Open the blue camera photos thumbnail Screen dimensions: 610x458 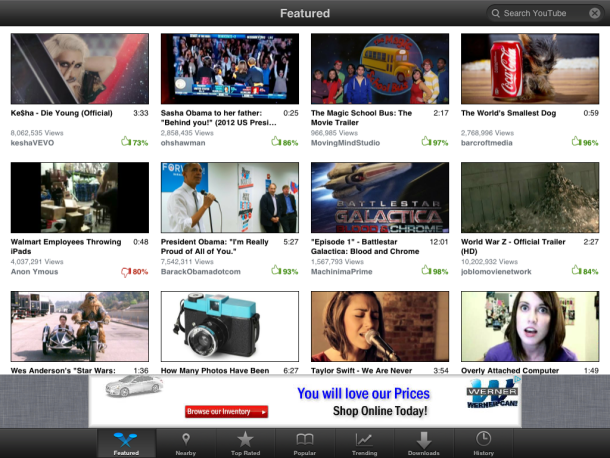tap(230, 326)
